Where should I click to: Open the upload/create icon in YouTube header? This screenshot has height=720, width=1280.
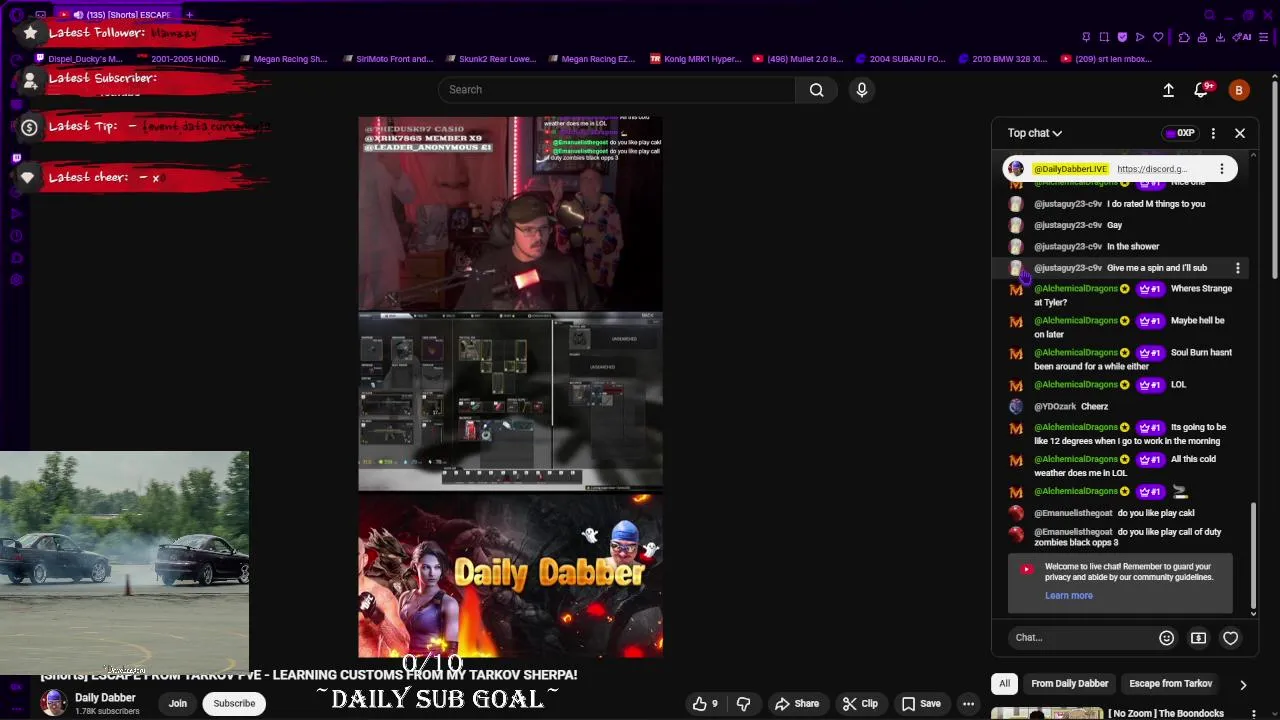point(1168,90)
